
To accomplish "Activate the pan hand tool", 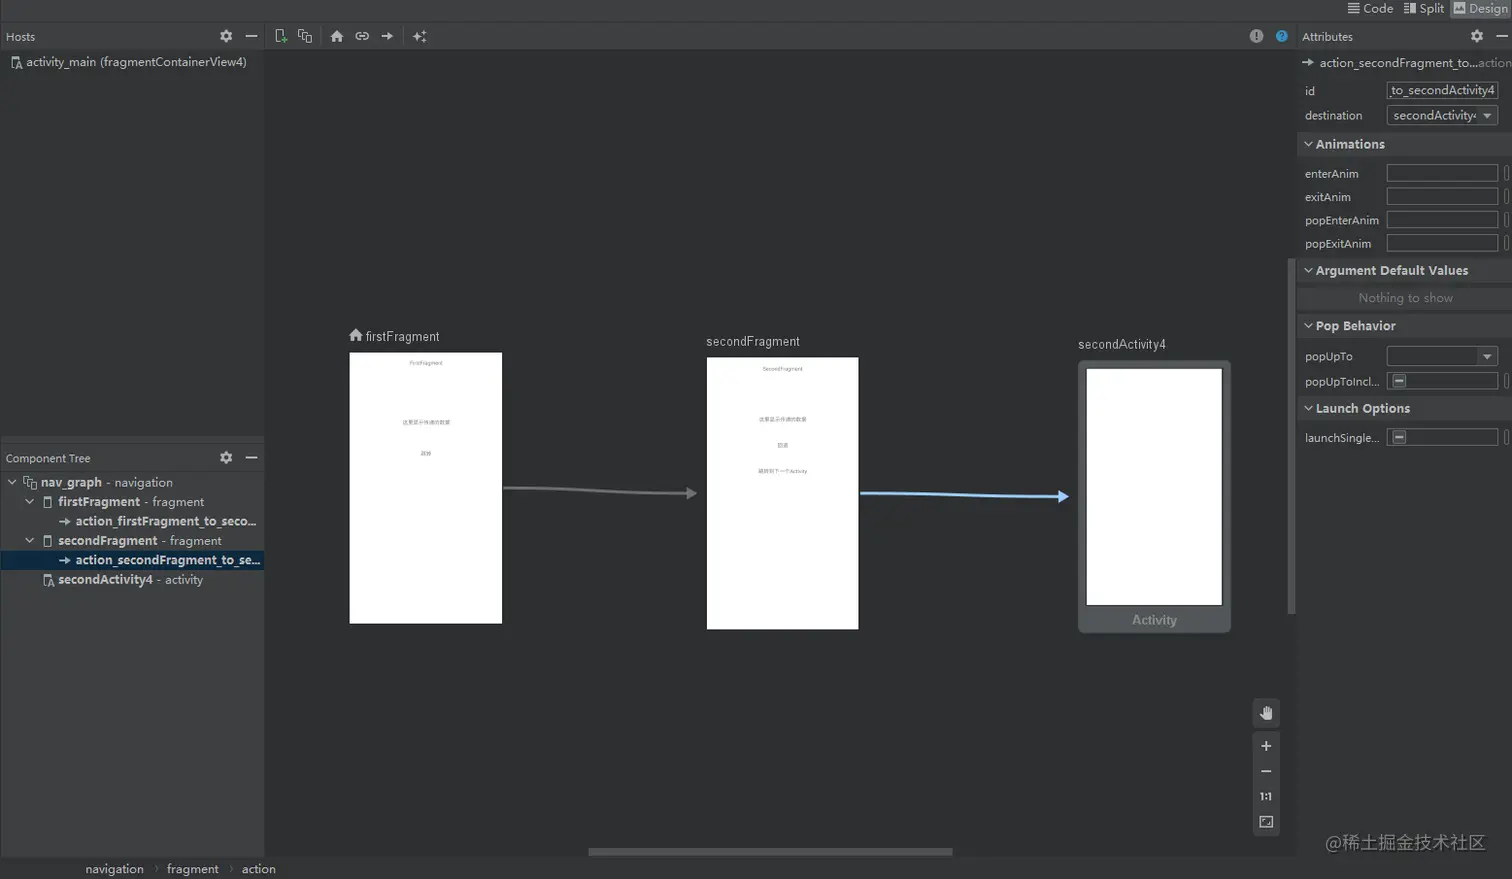I will click(x=1266, y=713).
